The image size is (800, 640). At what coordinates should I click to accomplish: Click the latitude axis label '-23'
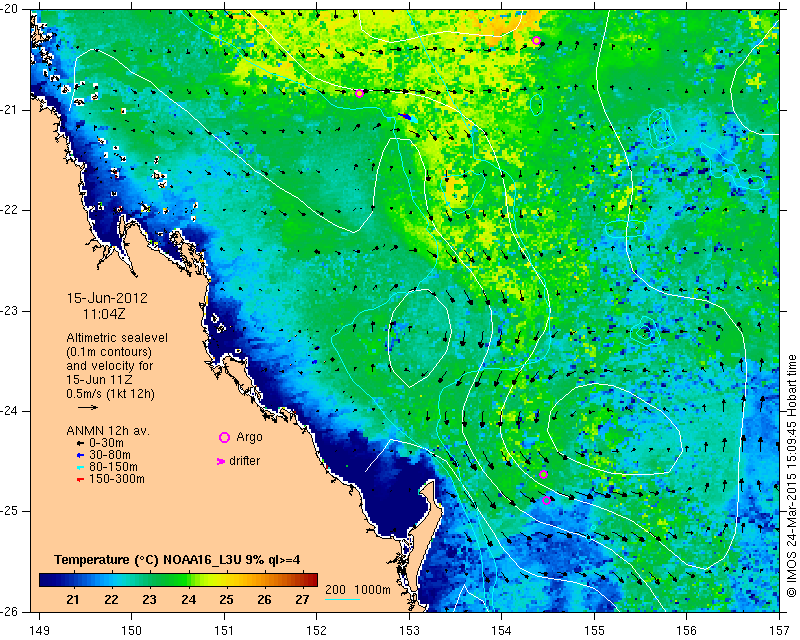[x=8, y=311]
